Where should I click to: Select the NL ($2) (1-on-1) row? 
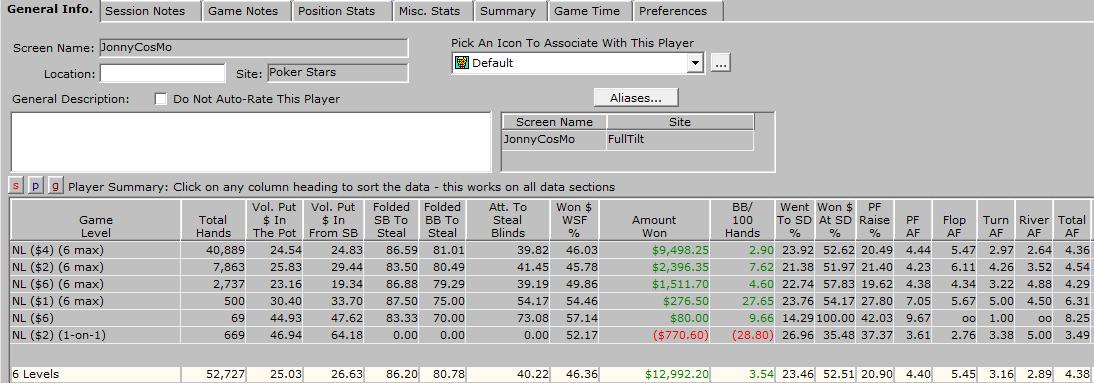click(x=550, y=336)
